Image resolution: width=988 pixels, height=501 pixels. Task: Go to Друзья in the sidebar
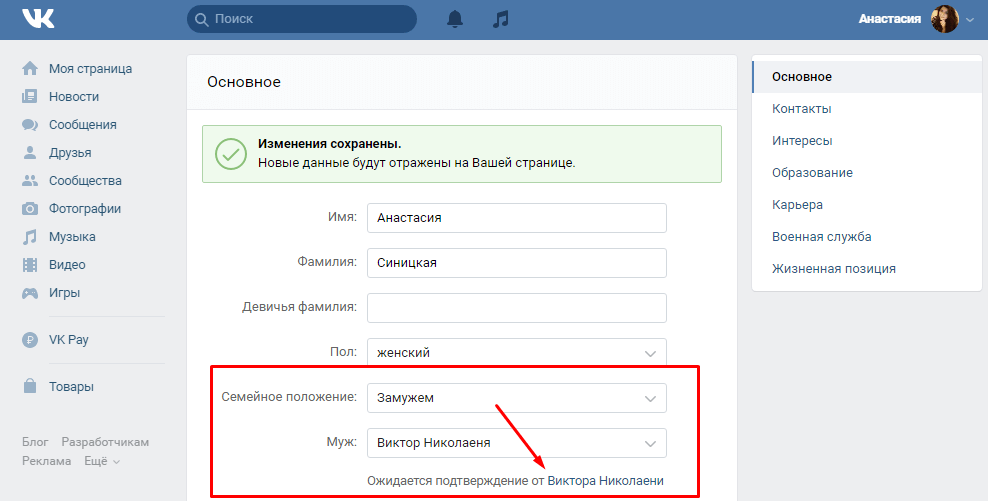coord(70,153)
